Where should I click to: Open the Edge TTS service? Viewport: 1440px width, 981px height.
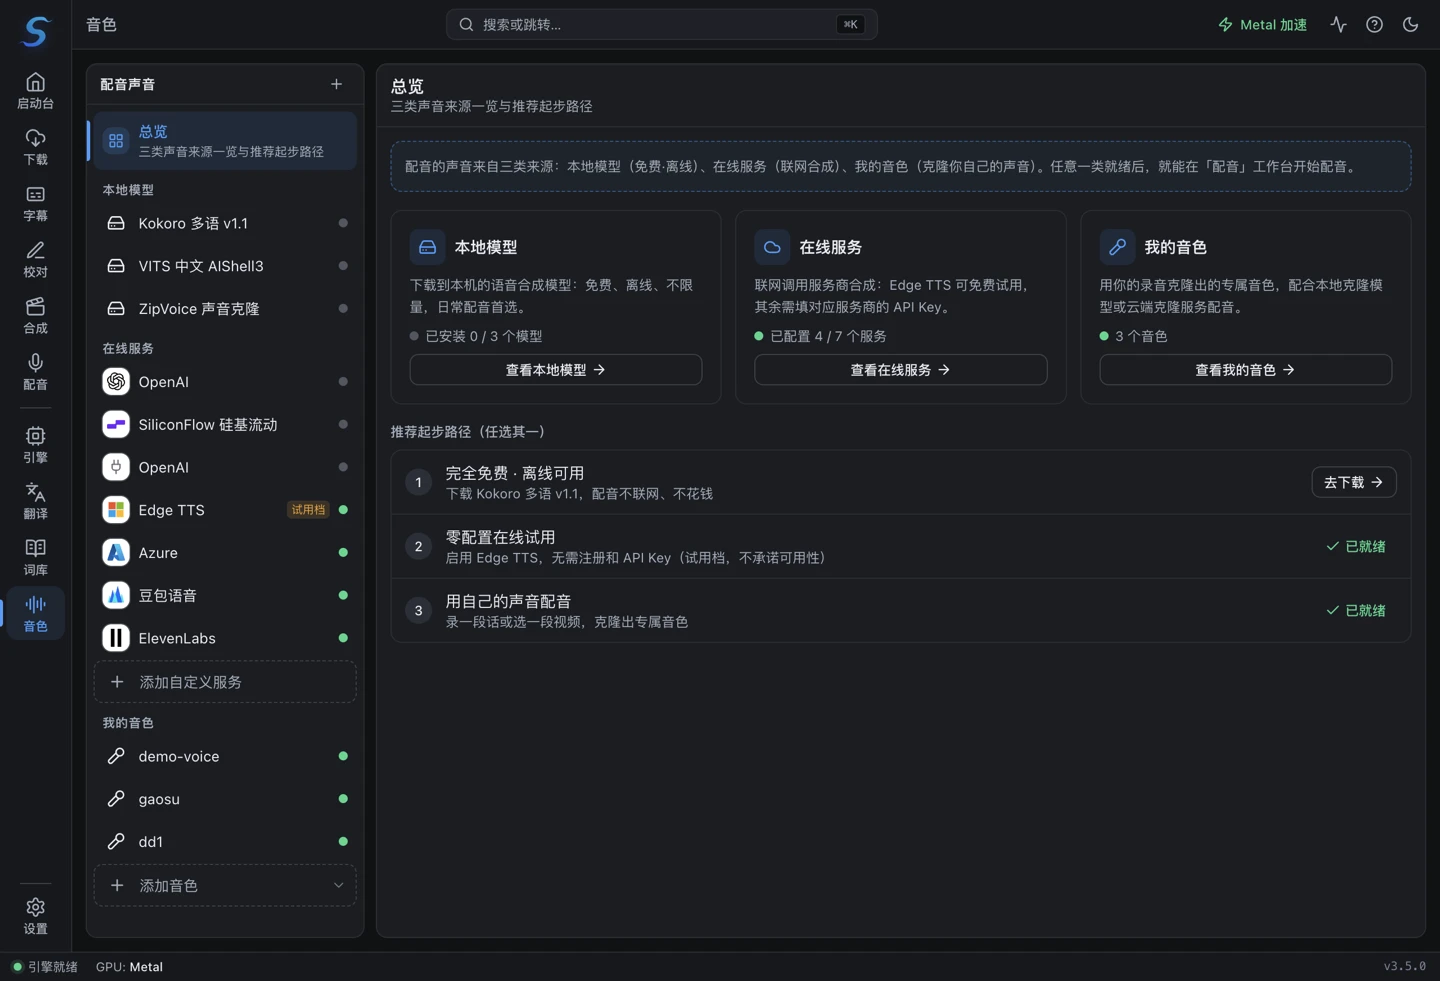pos(225,510)
